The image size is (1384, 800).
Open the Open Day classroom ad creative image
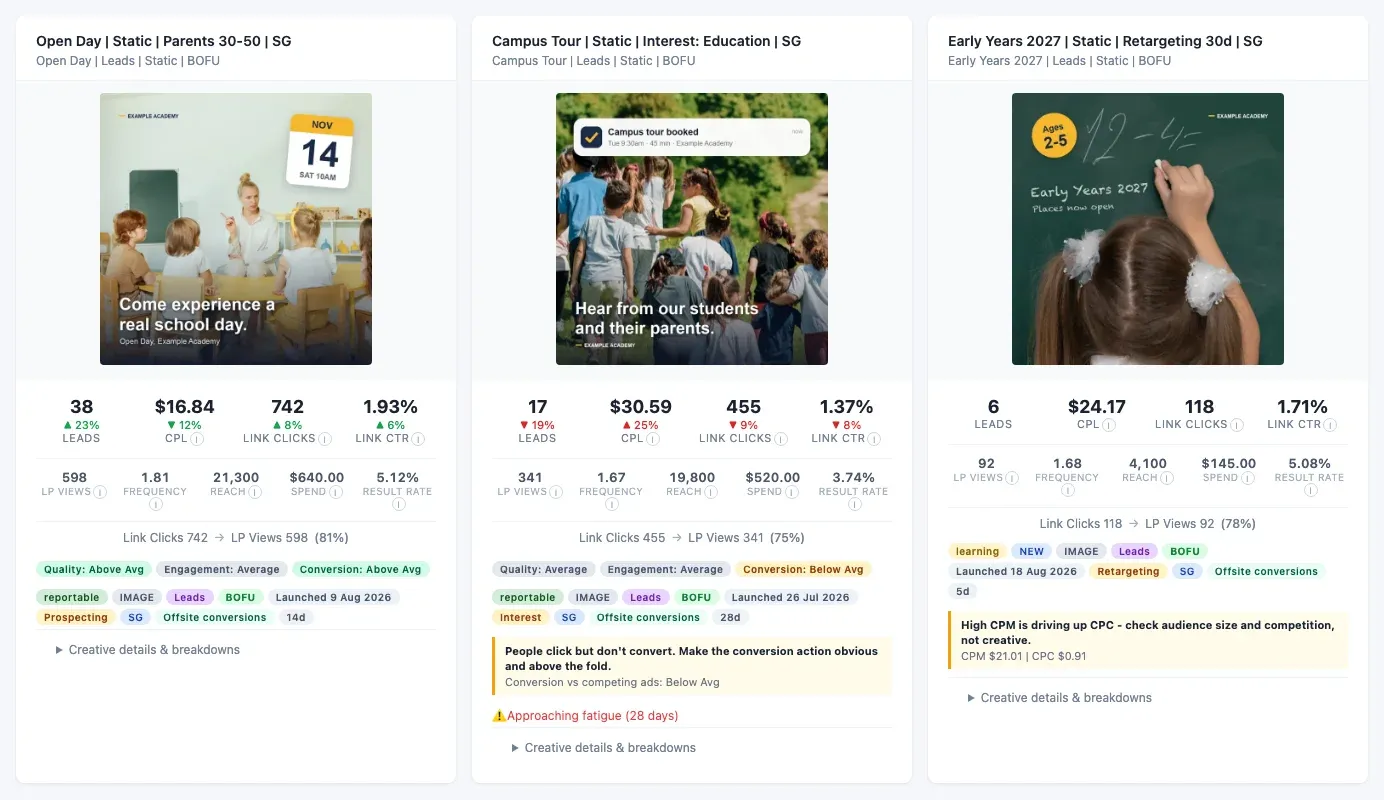pos(236,229)
